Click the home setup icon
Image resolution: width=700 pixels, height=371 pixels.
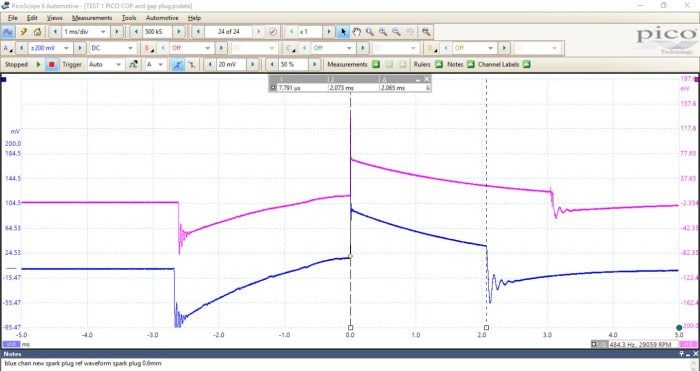38,32
